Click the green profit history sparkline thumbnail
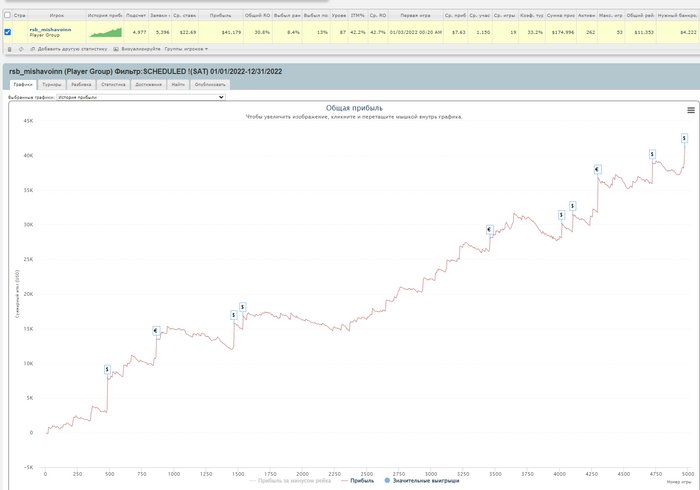Image resolution: width=700 pixels, height=490 pixels. tap(105, 32)
